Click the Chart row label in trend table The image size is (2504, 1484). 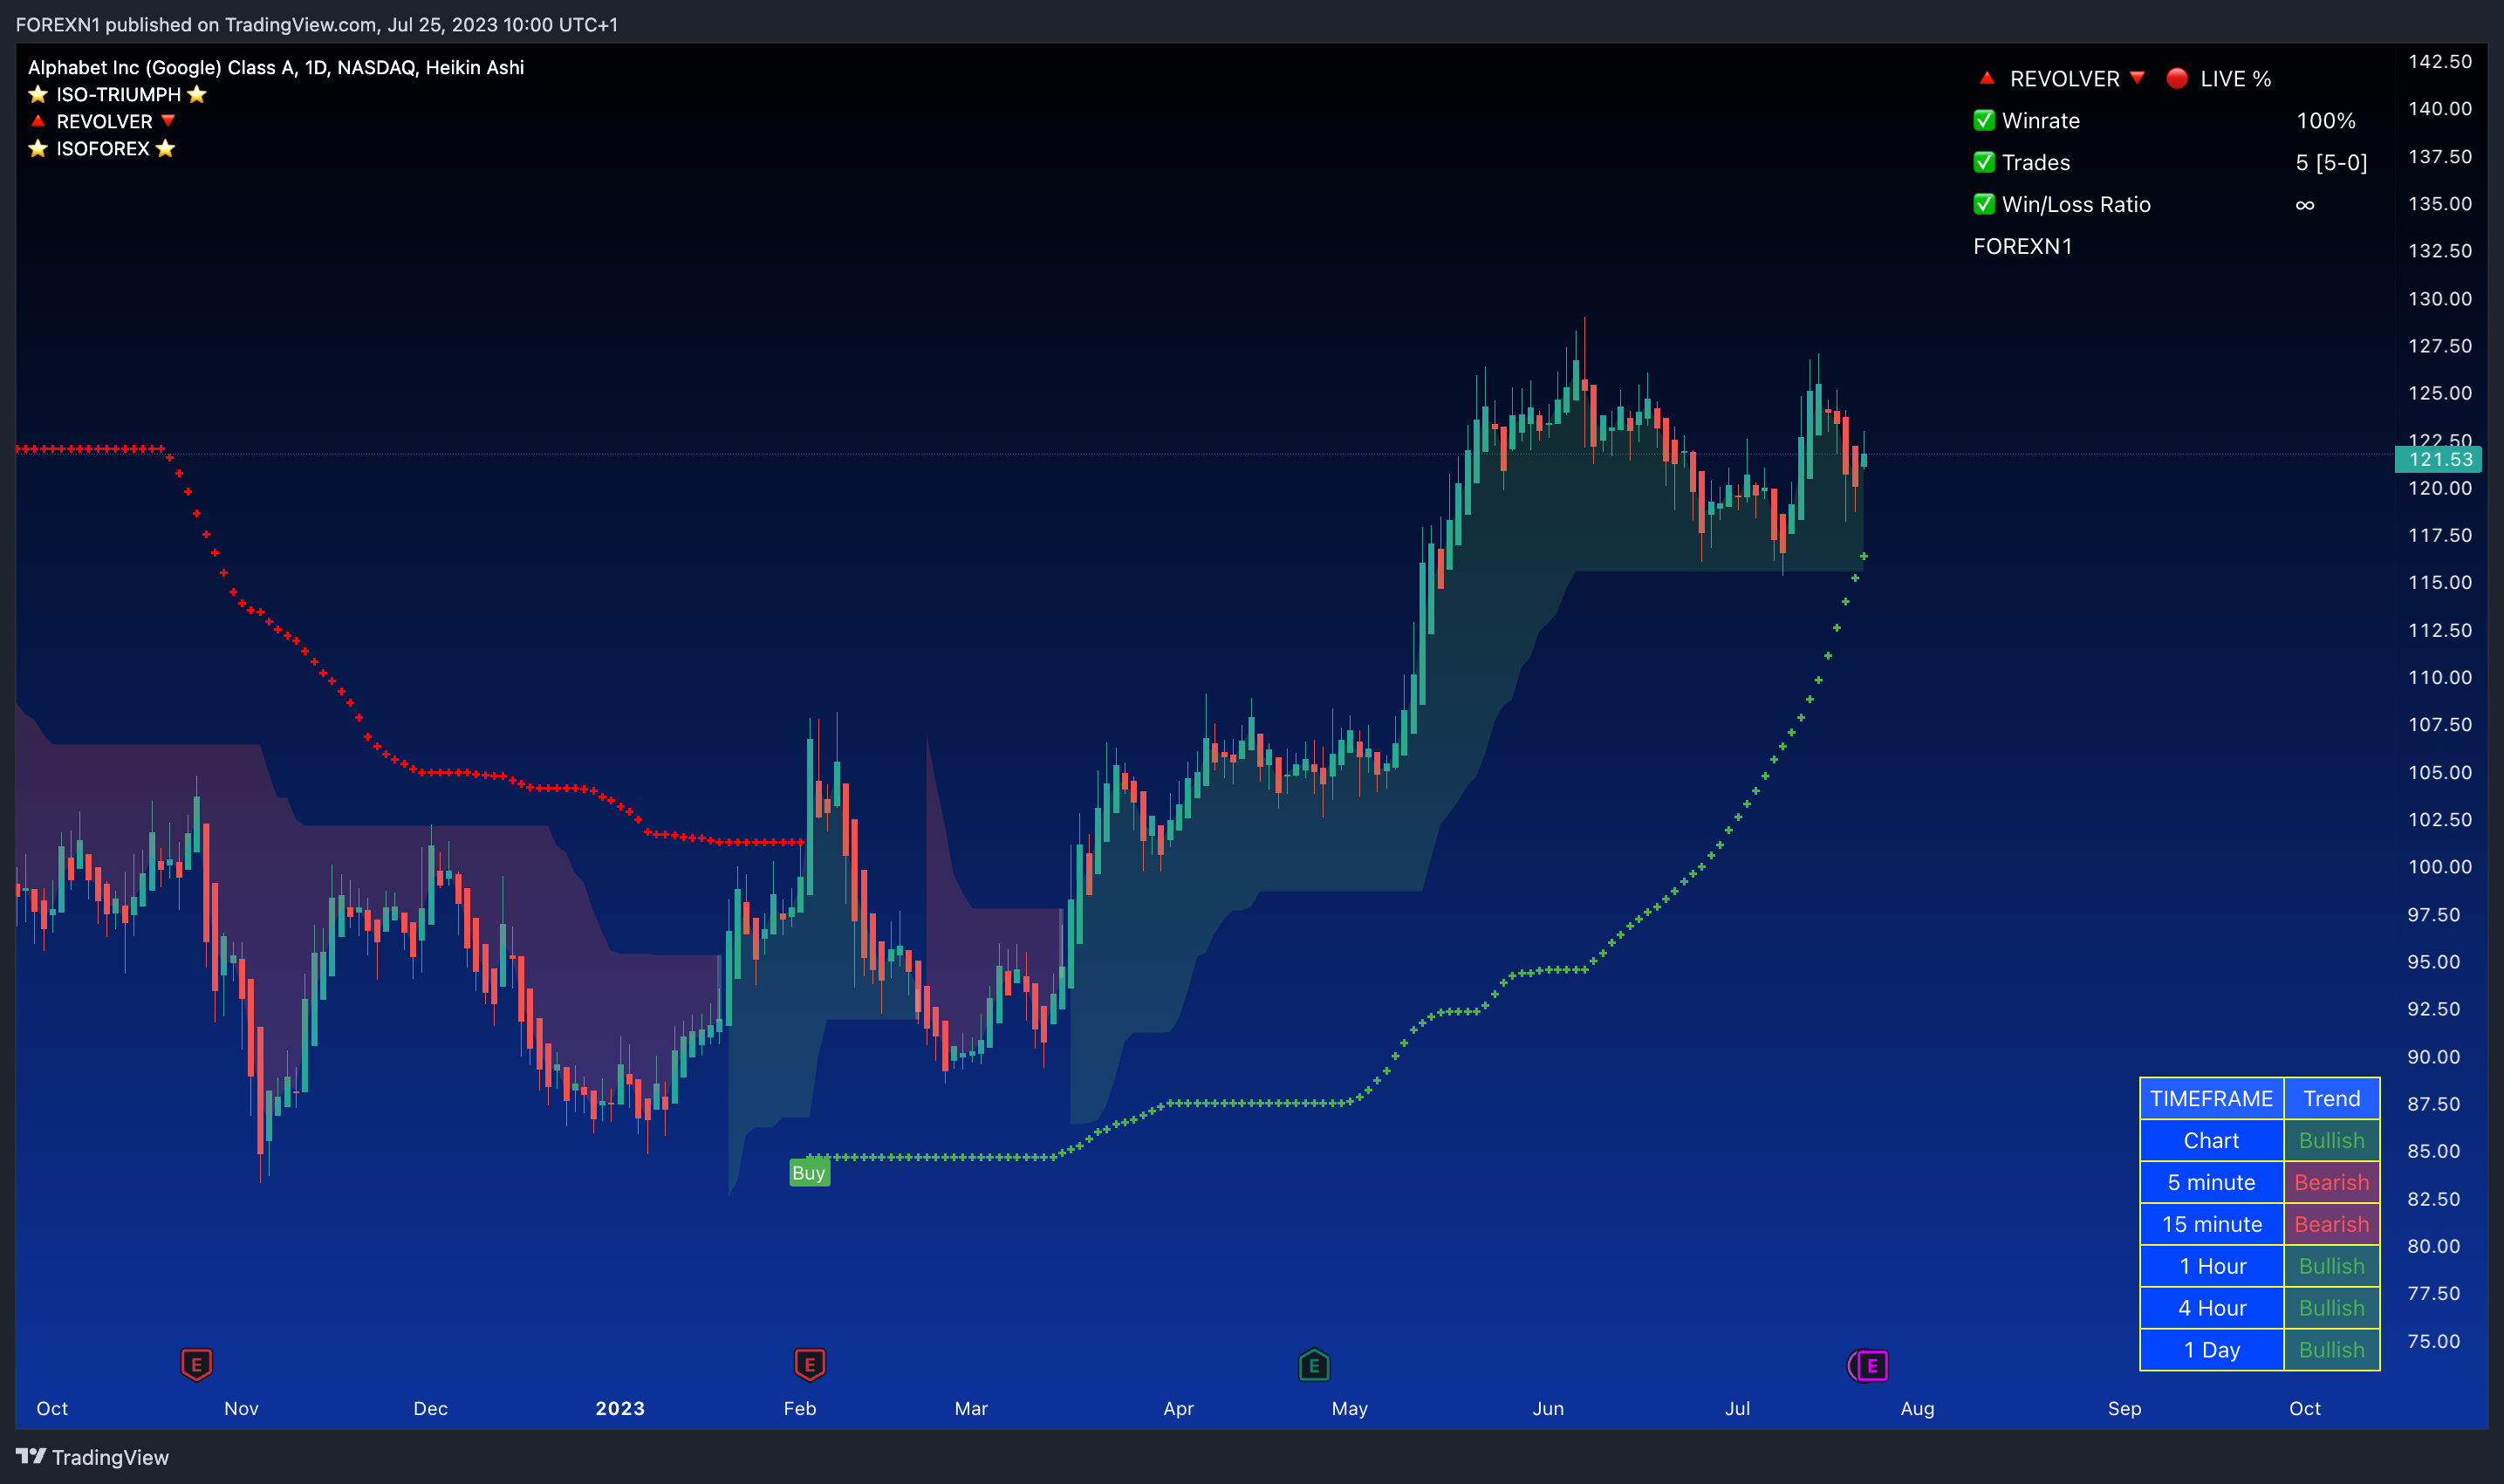tap(2212, 1140)
